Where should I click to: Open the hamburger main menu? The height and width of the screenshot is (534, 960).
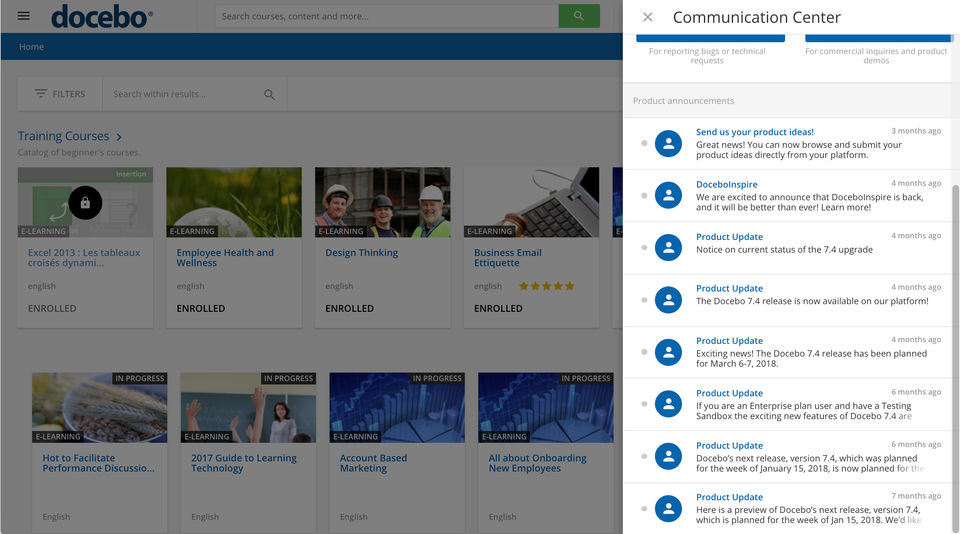pos(23,16)
